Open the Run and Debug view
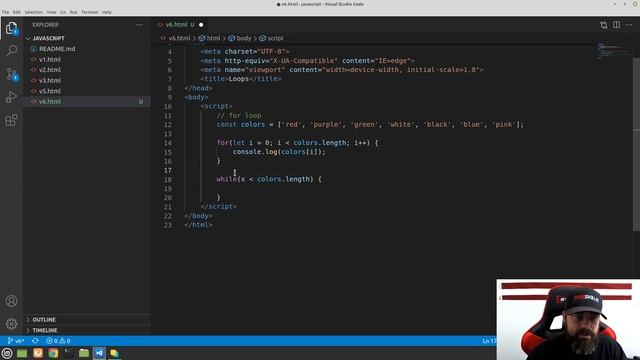Viewport: 640px width, 360px height. pos(11,97)
